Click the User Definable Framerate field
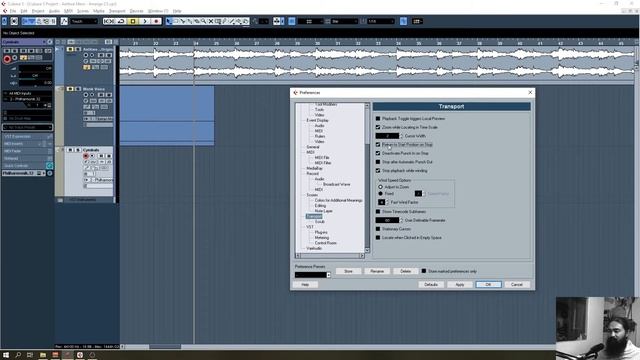 coord(387,220)
